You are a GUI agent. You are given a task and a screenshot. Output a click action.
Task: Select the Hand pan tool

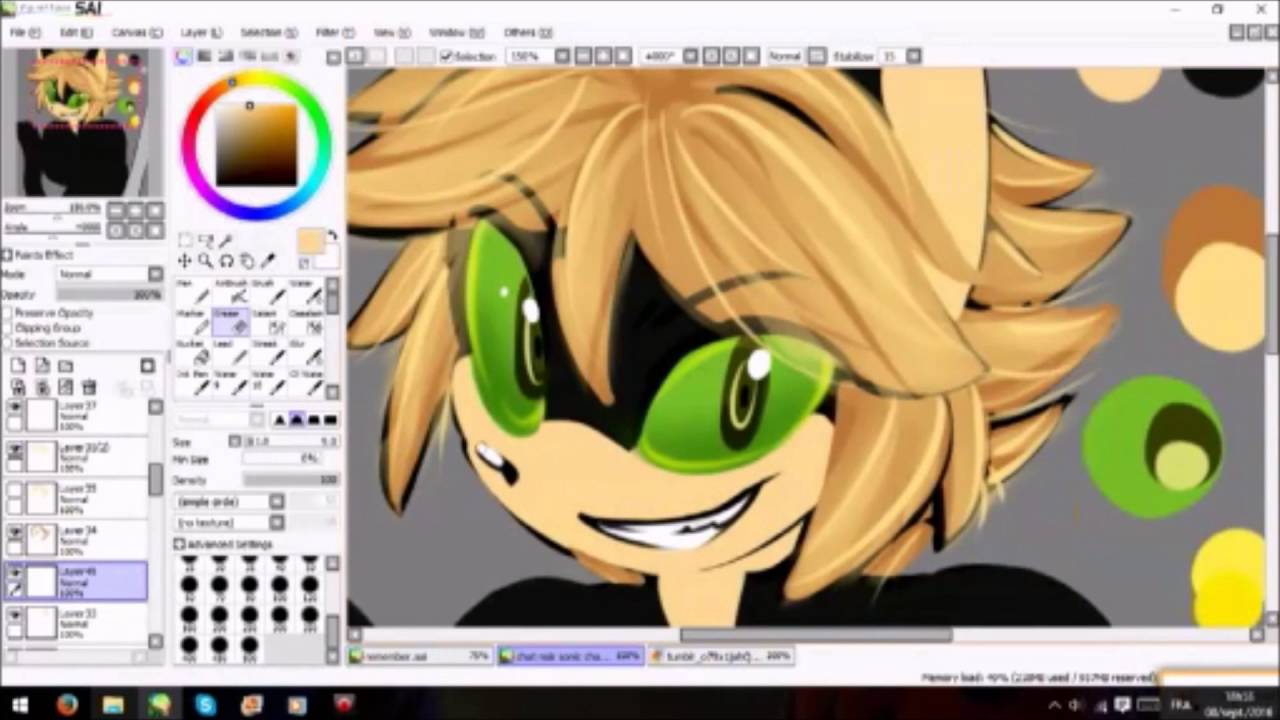click(247, 261)
